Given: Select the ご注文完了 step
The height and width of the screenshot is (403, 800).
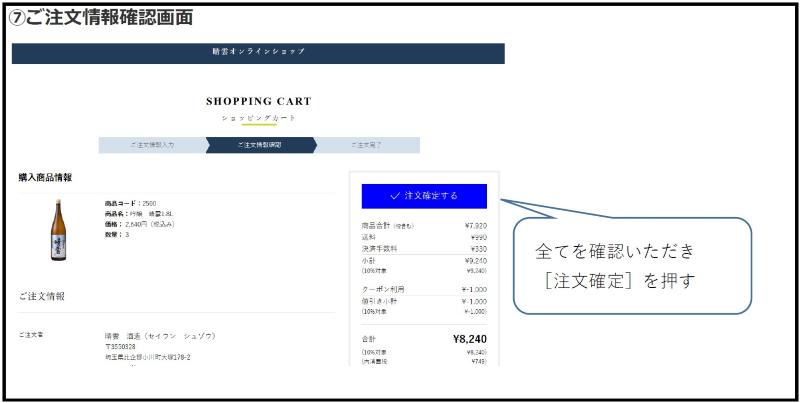Looking at the screenshot, I should tap(366, 145).
